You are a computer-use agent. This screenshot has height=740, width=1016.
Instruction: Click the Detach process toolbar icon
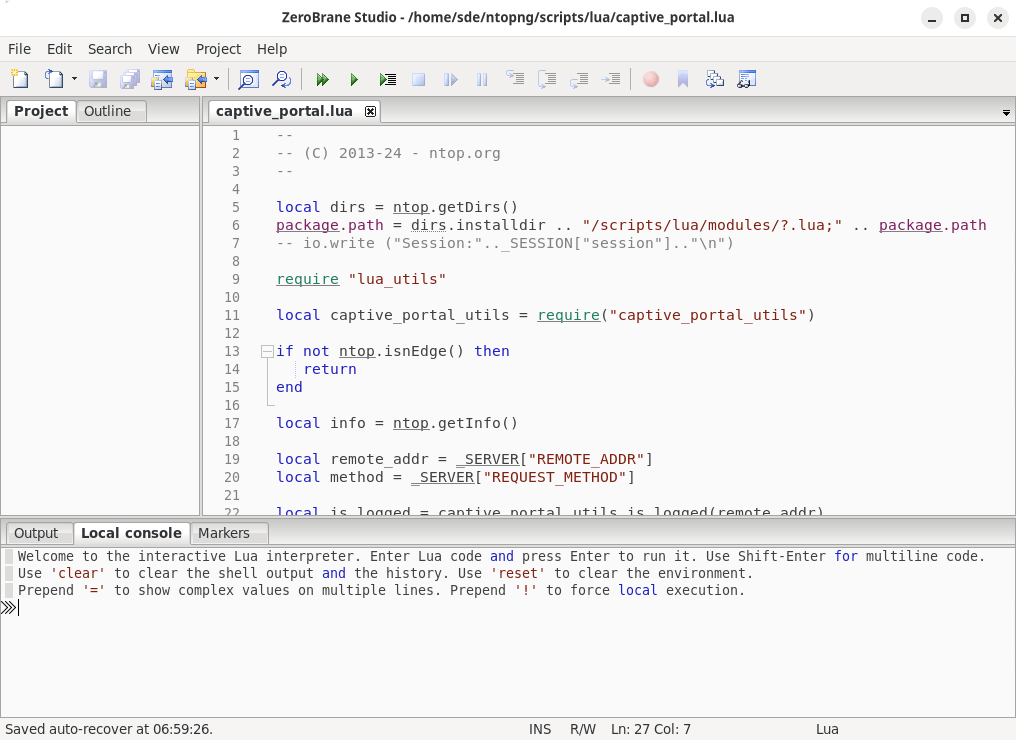click(x=450, y=79)
